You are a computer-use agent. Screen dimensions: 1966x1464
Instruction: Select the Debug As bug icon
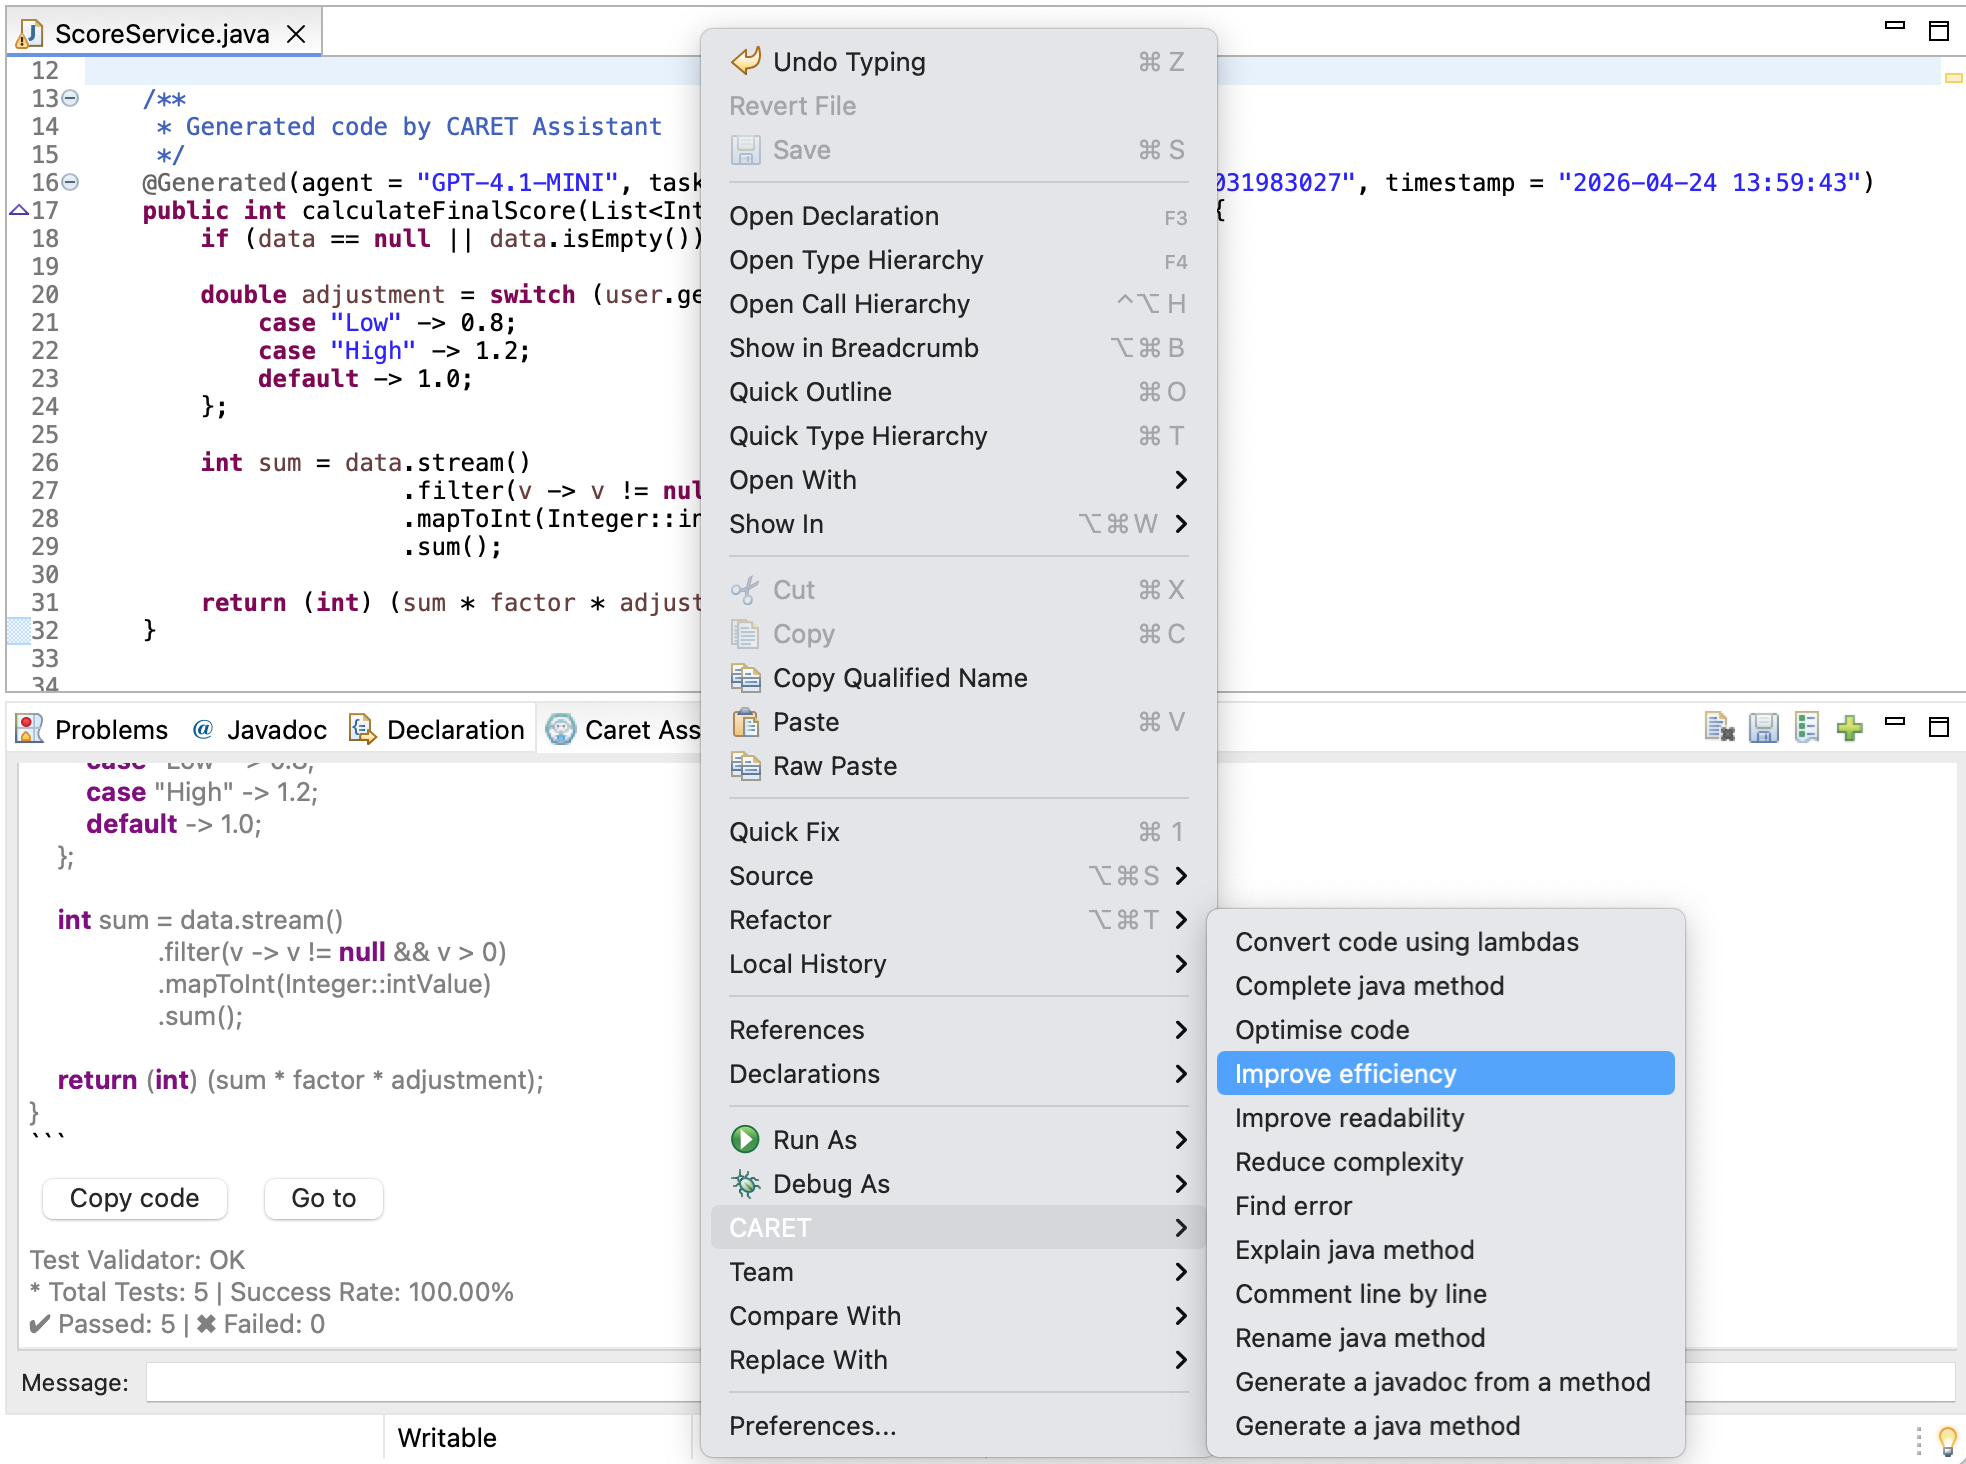point(745,1183)
